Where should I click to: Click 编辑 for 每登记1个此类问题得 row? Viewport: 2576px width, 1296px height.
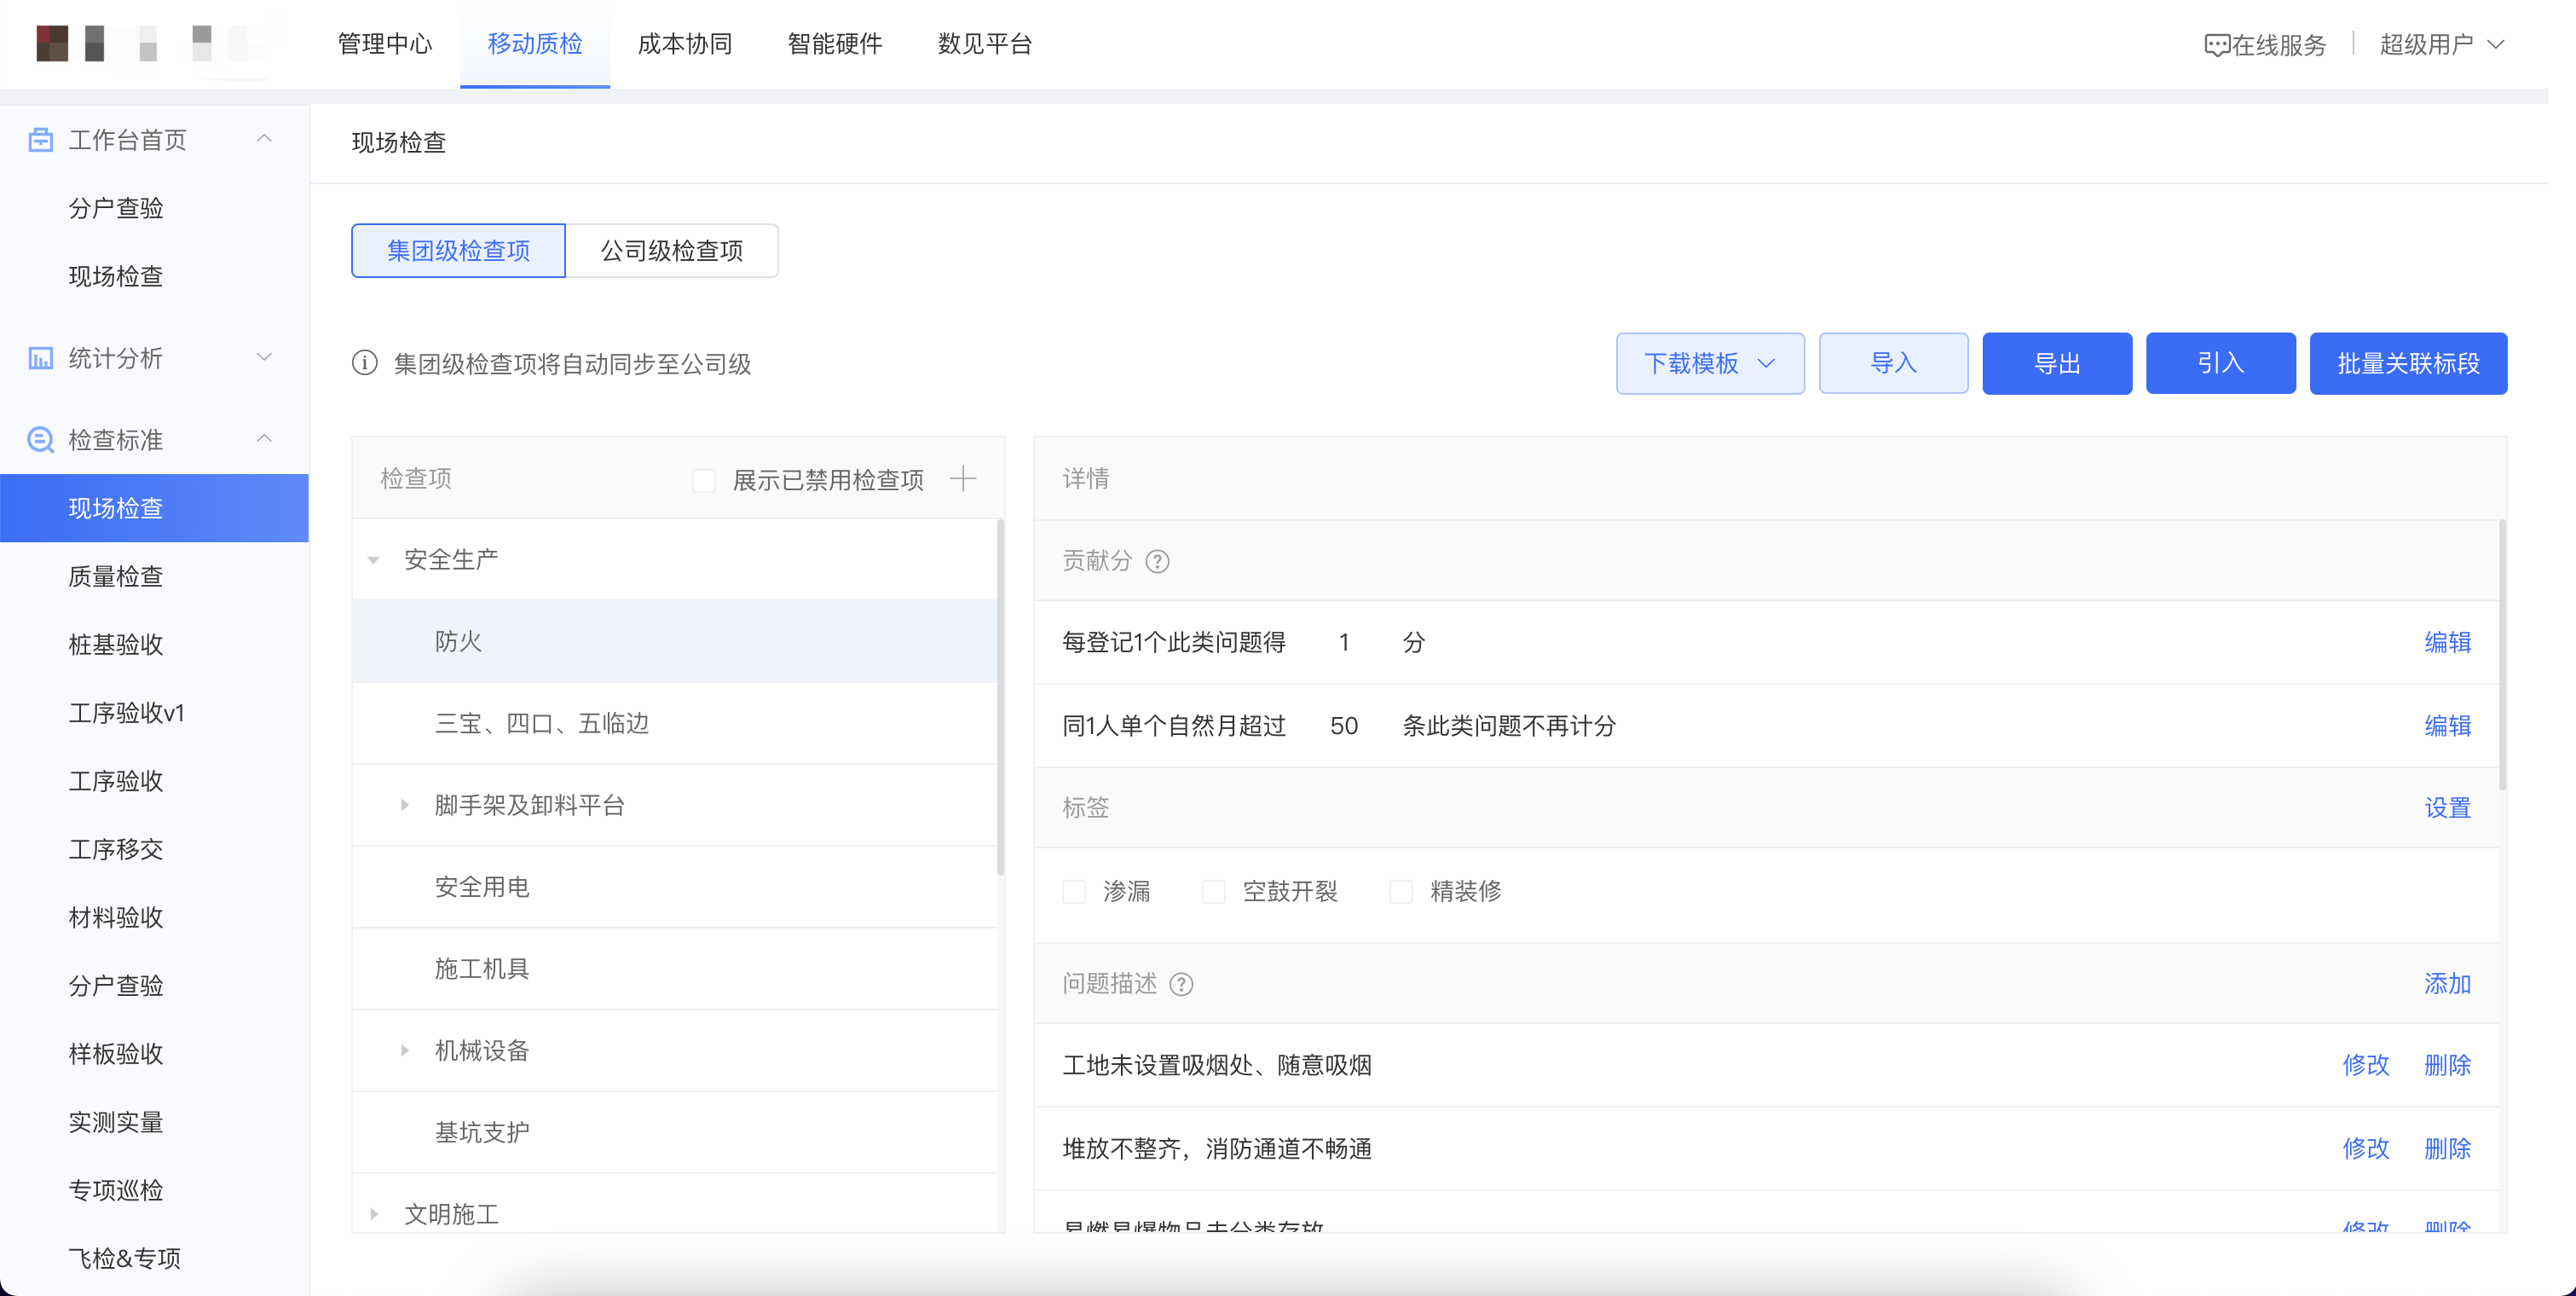pos(2447,642)
